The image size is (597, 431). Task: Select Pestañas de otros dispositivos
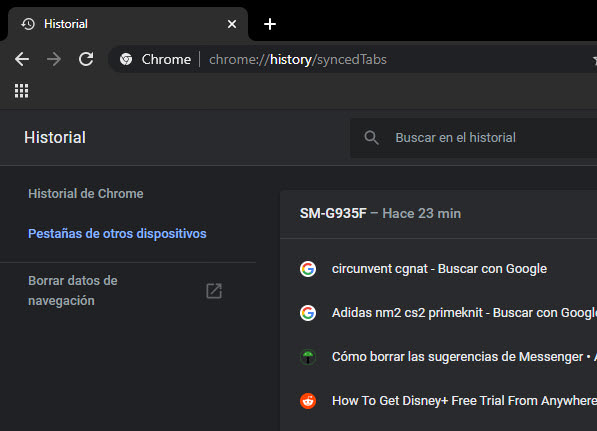(x=117, y=233)
